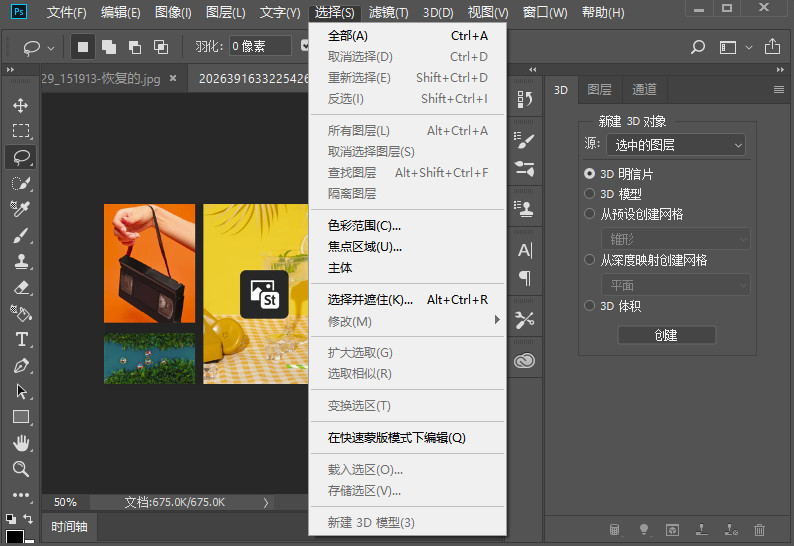This screenshot has width=794, height=546.
Task: Select the 3D 体积 radio button
Action: click(x=589, y=306)
